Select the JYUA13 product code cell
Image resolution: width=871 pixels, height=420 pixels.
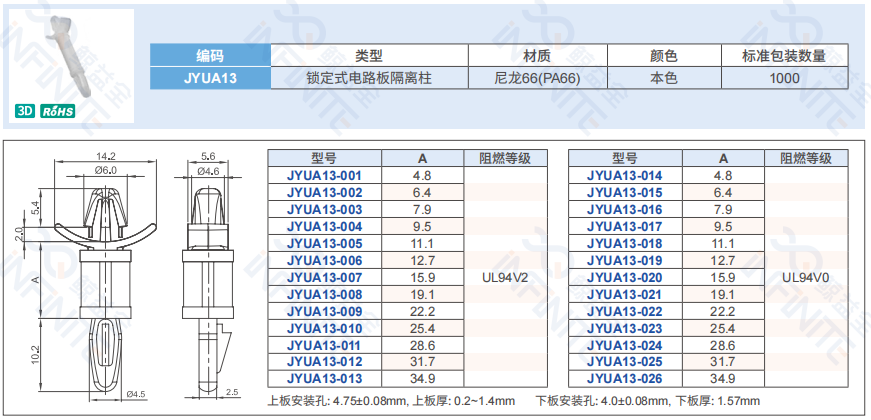pyautogui.click(x=210, y=76)
